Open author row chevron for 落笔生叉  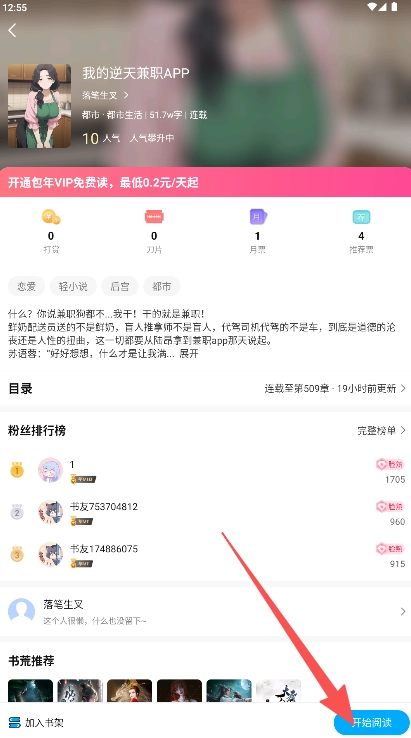point(403,611)
